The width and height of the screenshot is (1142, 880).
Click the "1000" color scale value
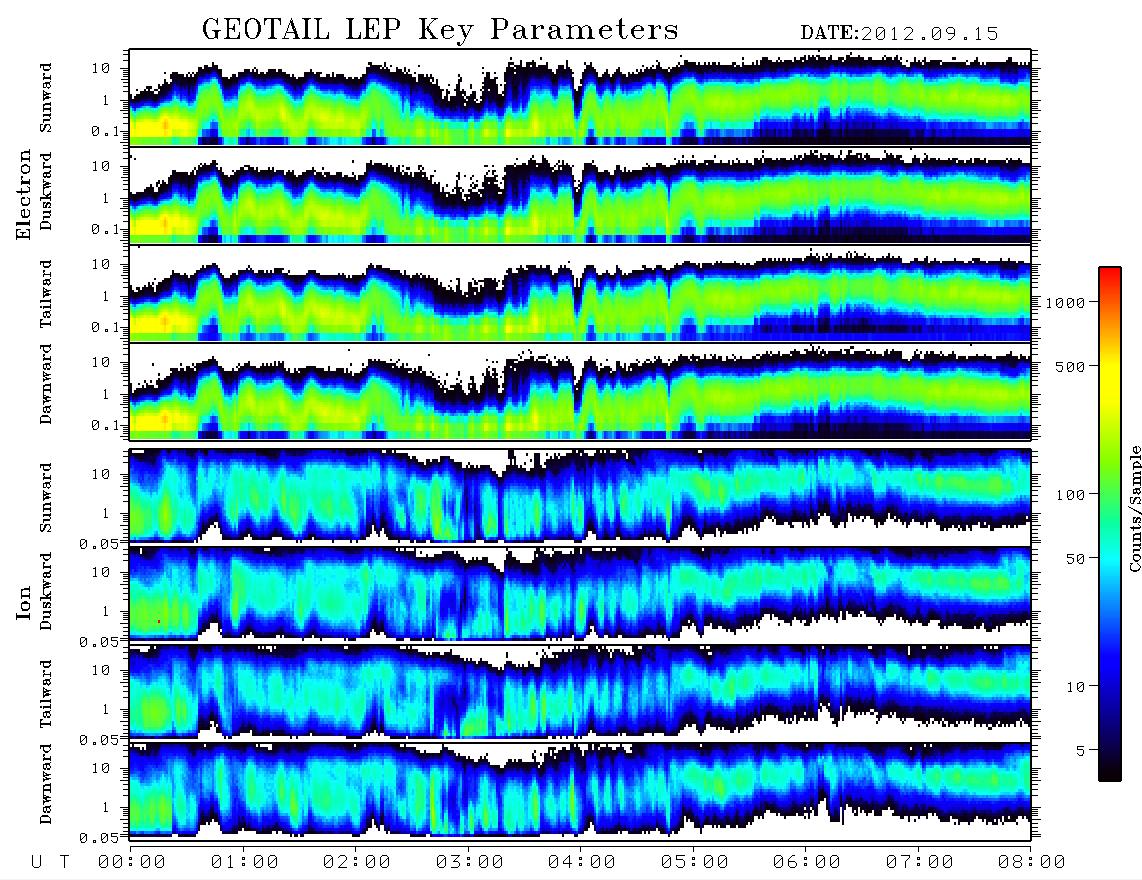[x=1065, y=303]
